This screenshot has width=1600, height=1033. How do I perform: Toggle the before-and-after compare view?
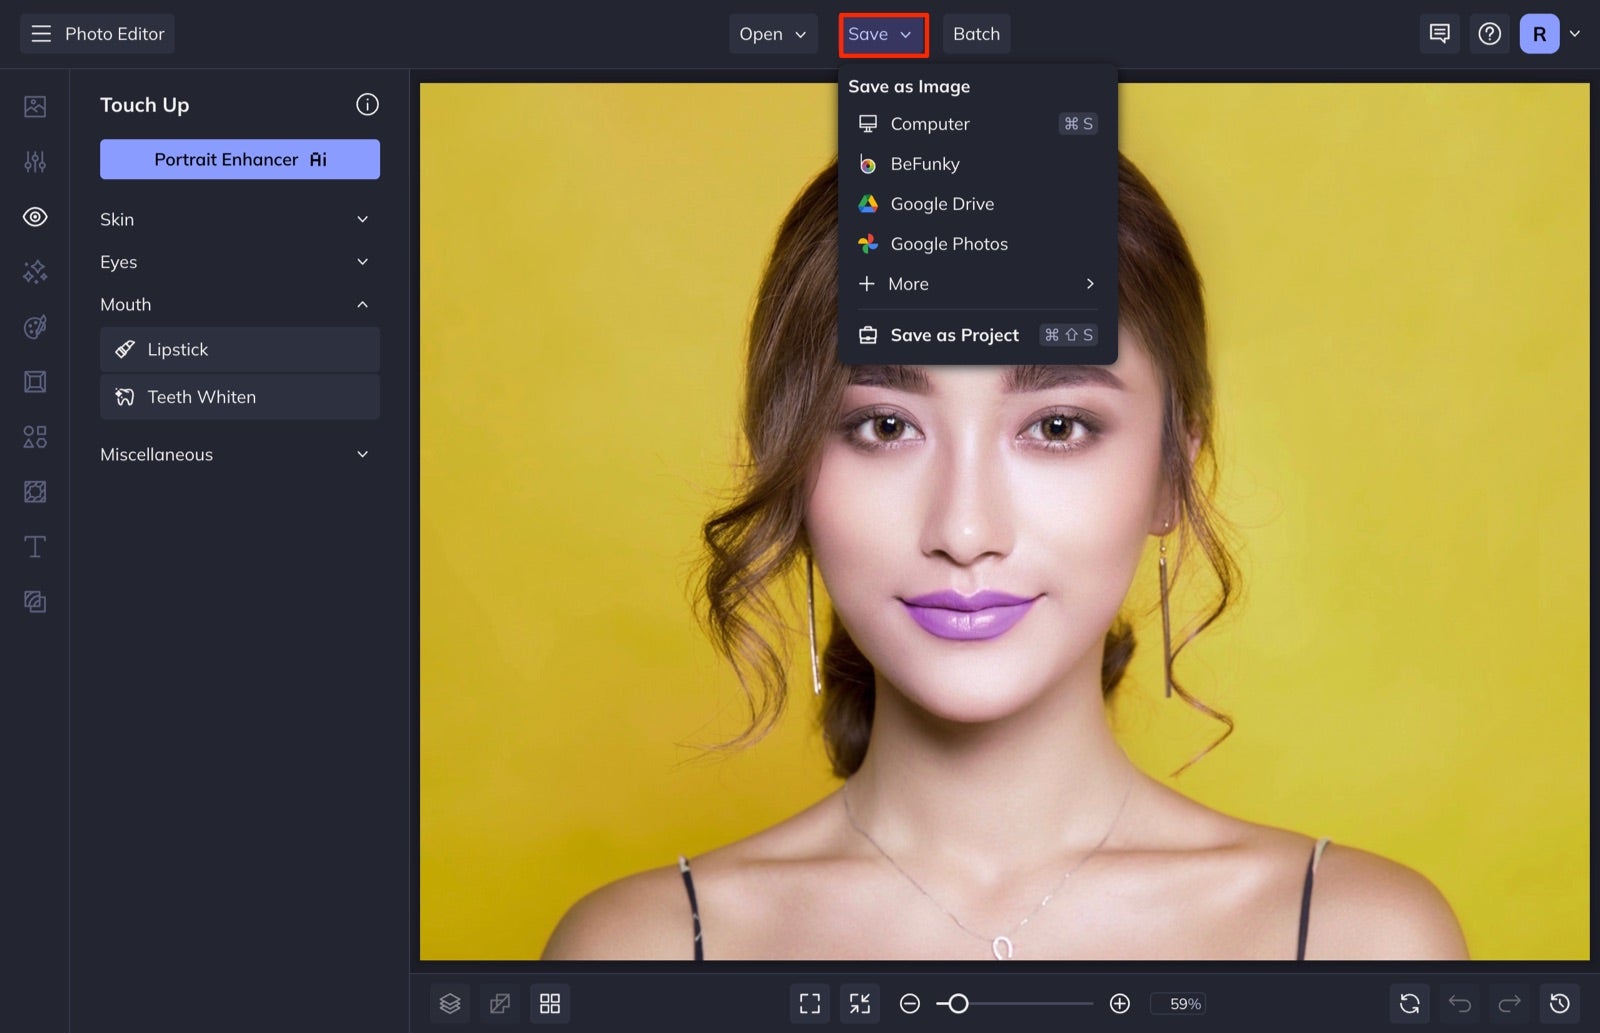point(499,1003)
